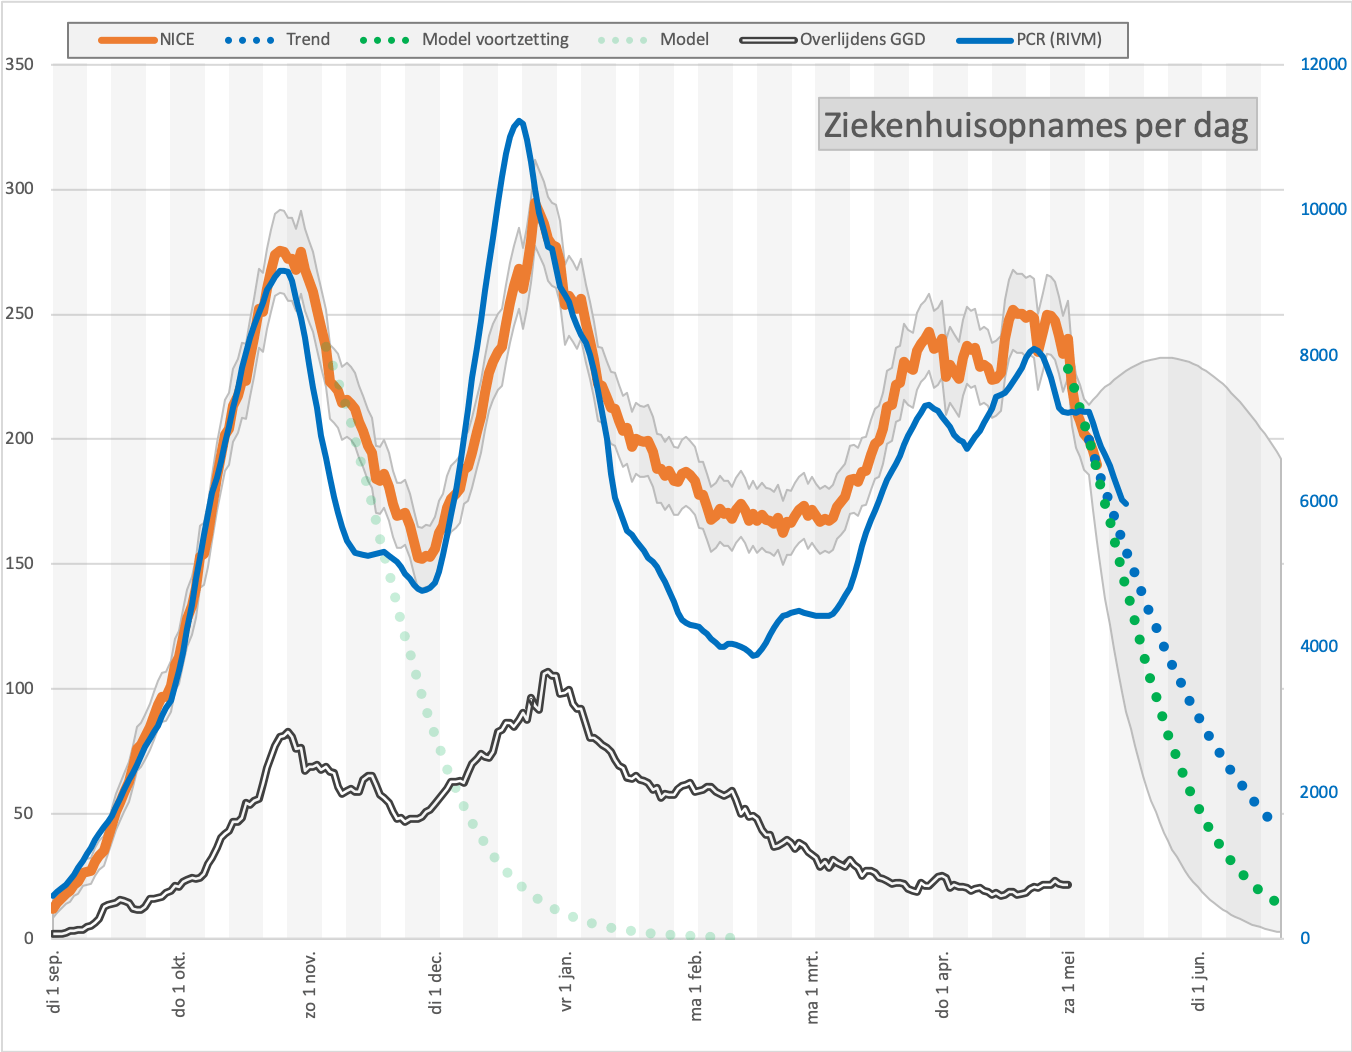Screen dimensions: 1352x1052
Task: Select the blue PCR (RIVM) line swatch
Action: 985,40
